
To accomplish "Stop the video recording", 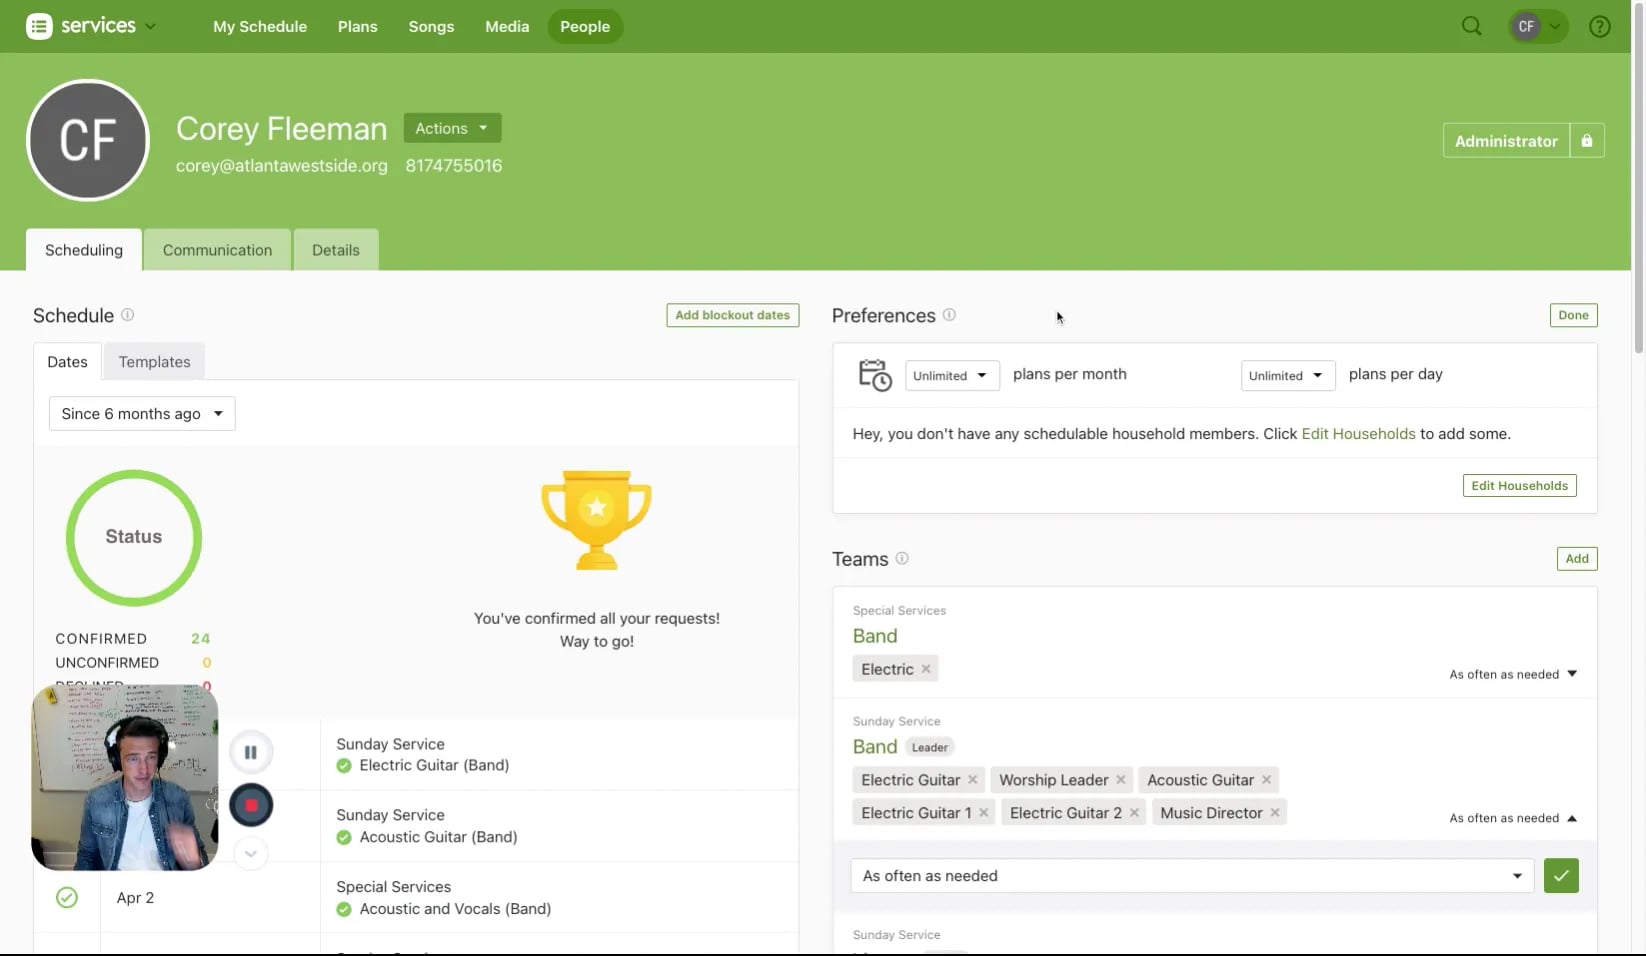I will pyautogui.click(x=250, y=805).
